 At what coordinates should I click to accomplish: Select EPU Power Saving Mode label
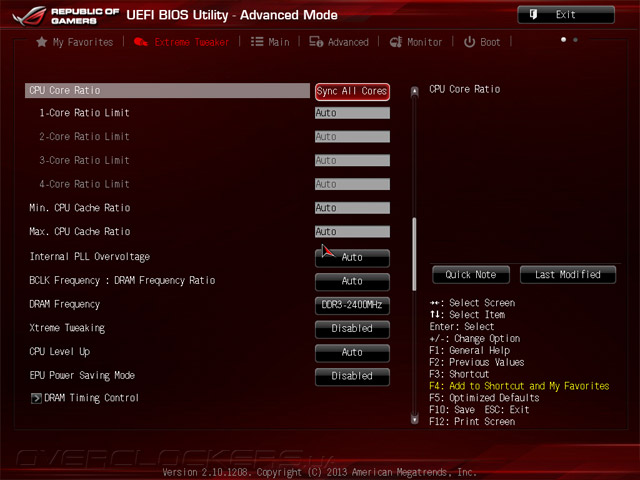pyautogui.click(x=82, y=375)
